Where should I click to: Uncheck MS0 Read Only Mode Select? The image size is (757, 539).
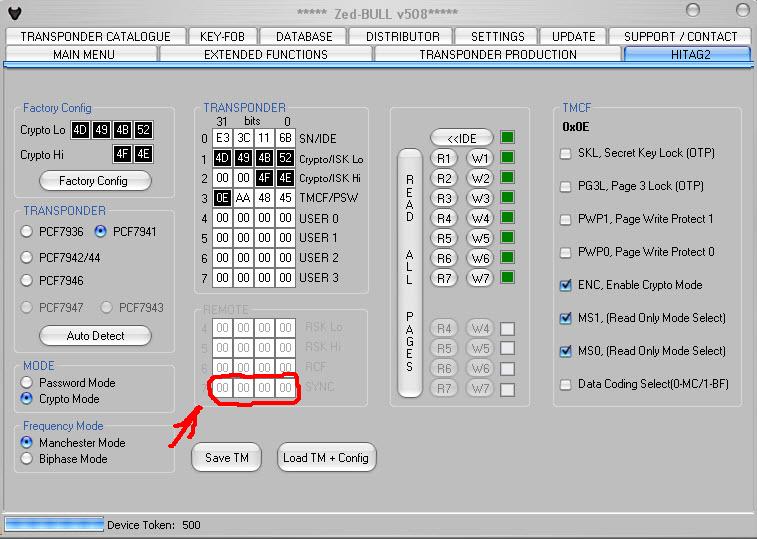pyautogui.click(x=565, y=352)
